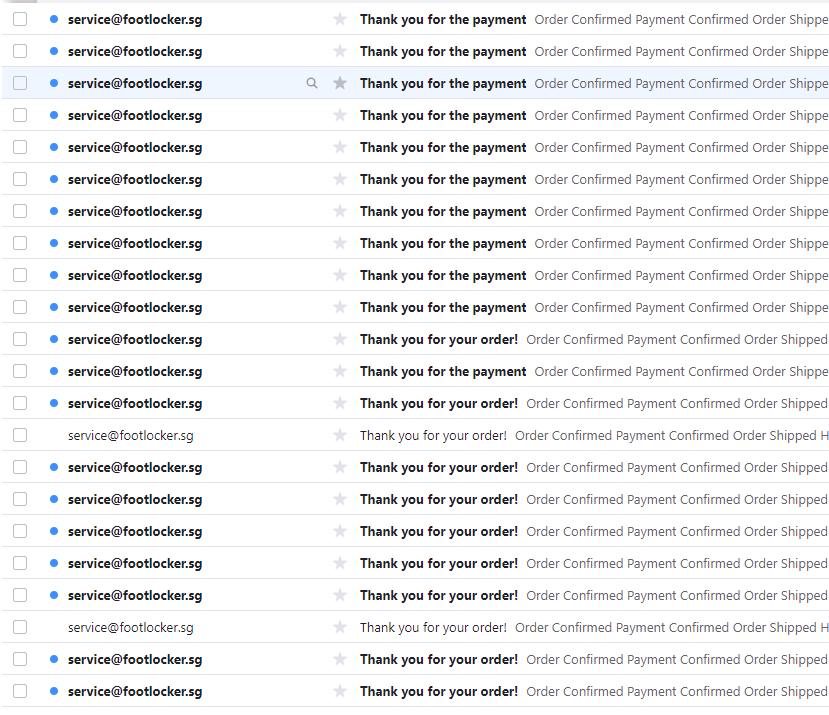Tick the checkbox of the highlighted email row

pyautogui.click(x=20, y=83)
